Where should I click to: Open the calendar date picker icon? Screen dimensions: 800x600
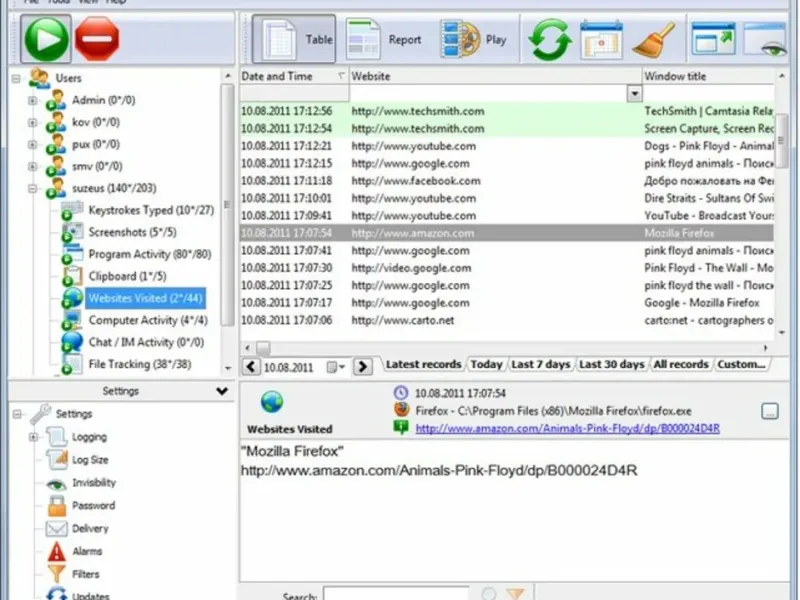[x=602, y=39]
